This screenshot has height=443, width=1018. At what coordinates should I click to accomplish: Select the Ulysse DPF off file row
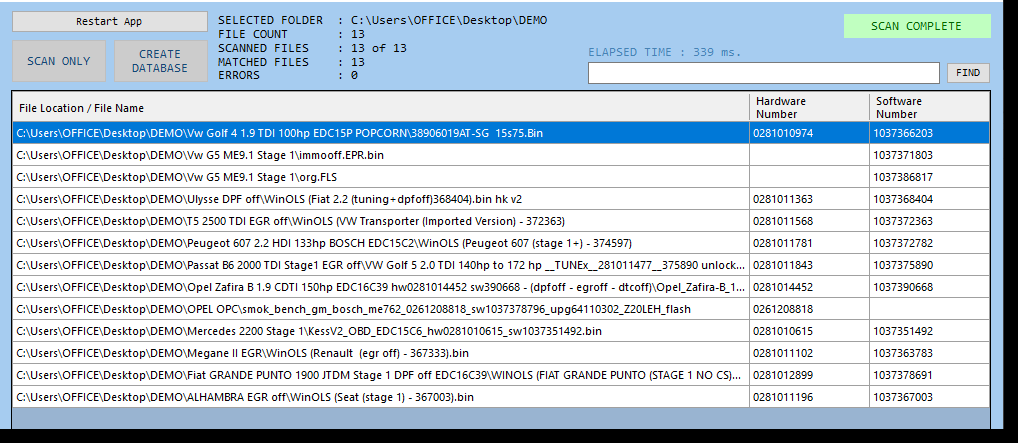point(269,199)
